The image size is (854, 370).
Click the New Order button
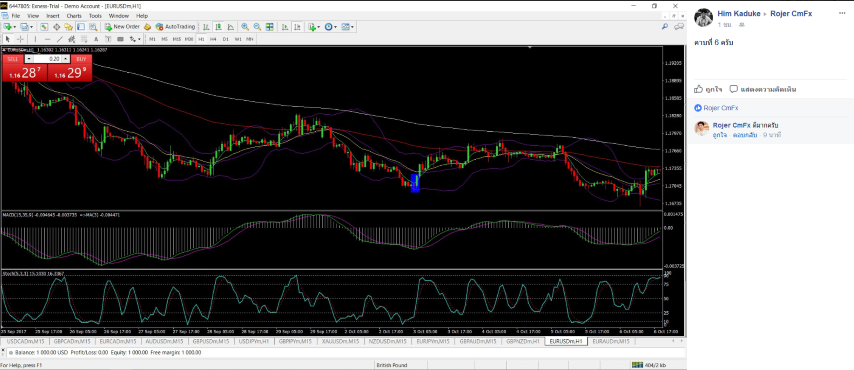[x=123, y=27]
